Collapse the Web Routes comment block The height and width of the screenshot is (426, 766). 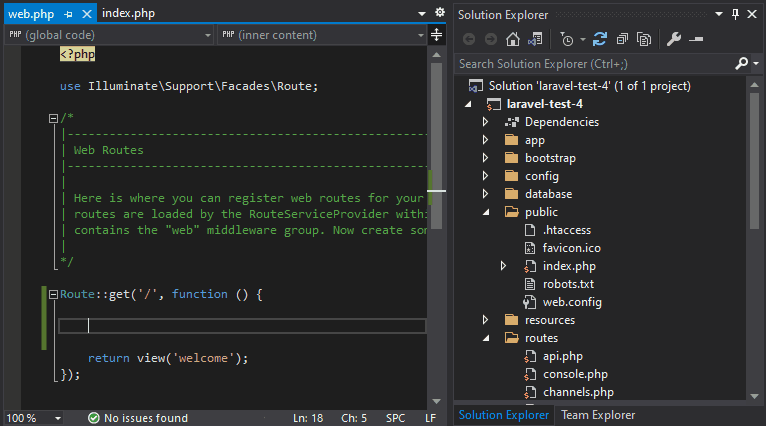(53, 118)
